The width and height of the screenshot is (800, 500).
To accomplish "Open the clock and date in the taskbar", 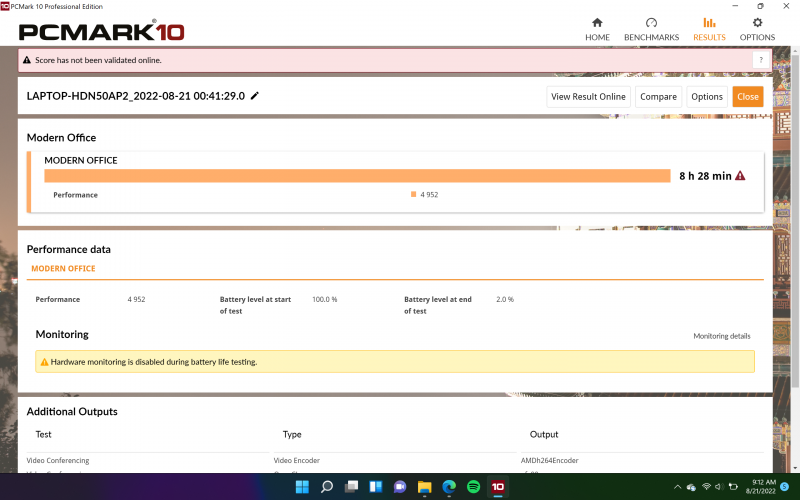I will point(761,487).
